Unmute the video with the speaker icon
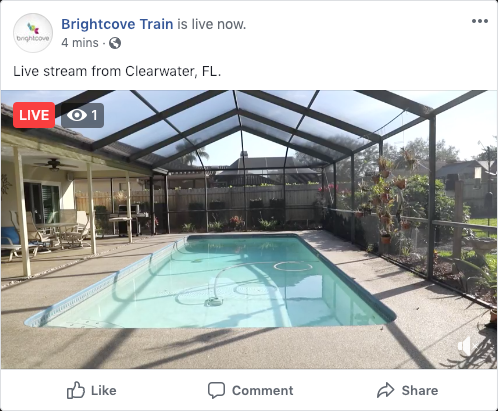498x411 pixels. [468, 347]
